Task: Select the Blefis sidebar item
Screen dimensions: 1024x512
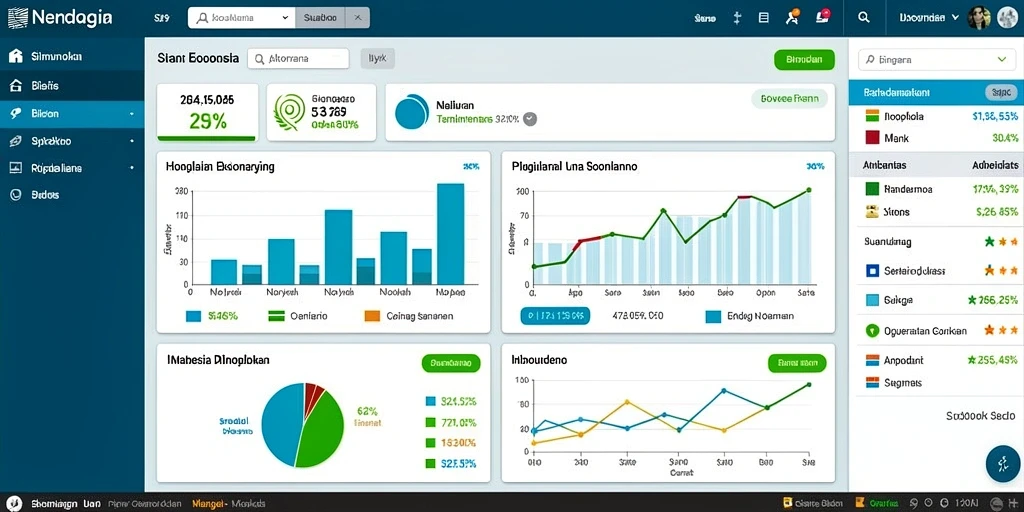Action: pos(72,85)
